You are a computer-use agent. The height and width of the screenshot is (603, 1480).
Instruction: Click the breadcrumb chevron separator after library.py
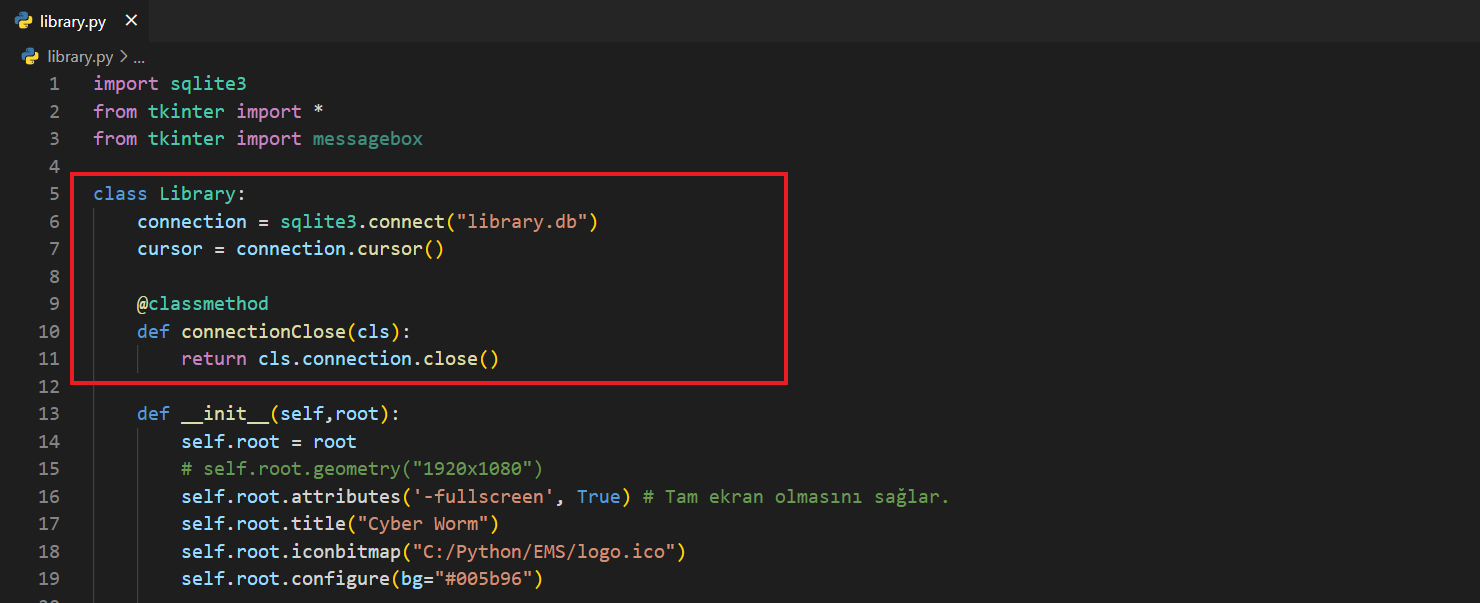click(x=123, y=57)
